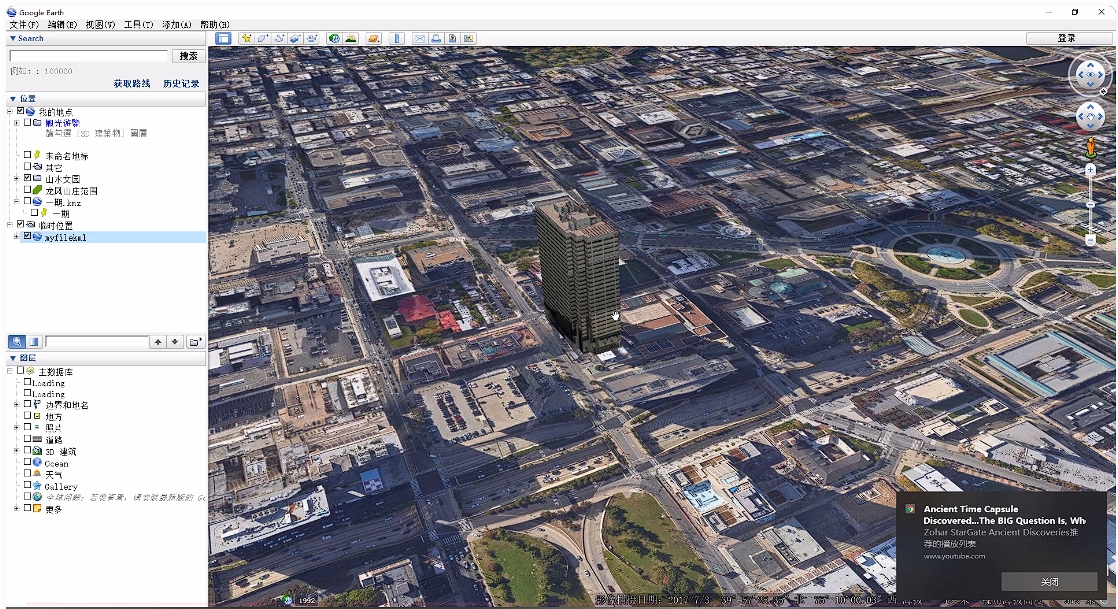
Task: Click the print icon in the toolbar
Action: [x=437, y=38]
